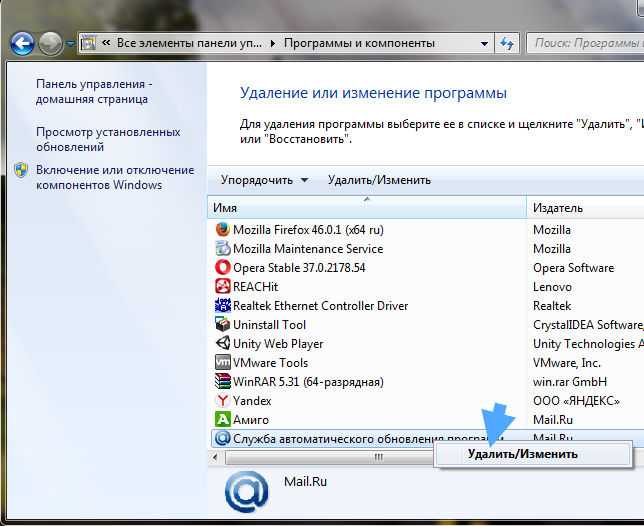
Task: Open recent pages dropdown beside the Forward button
Action: pos(71,44)
